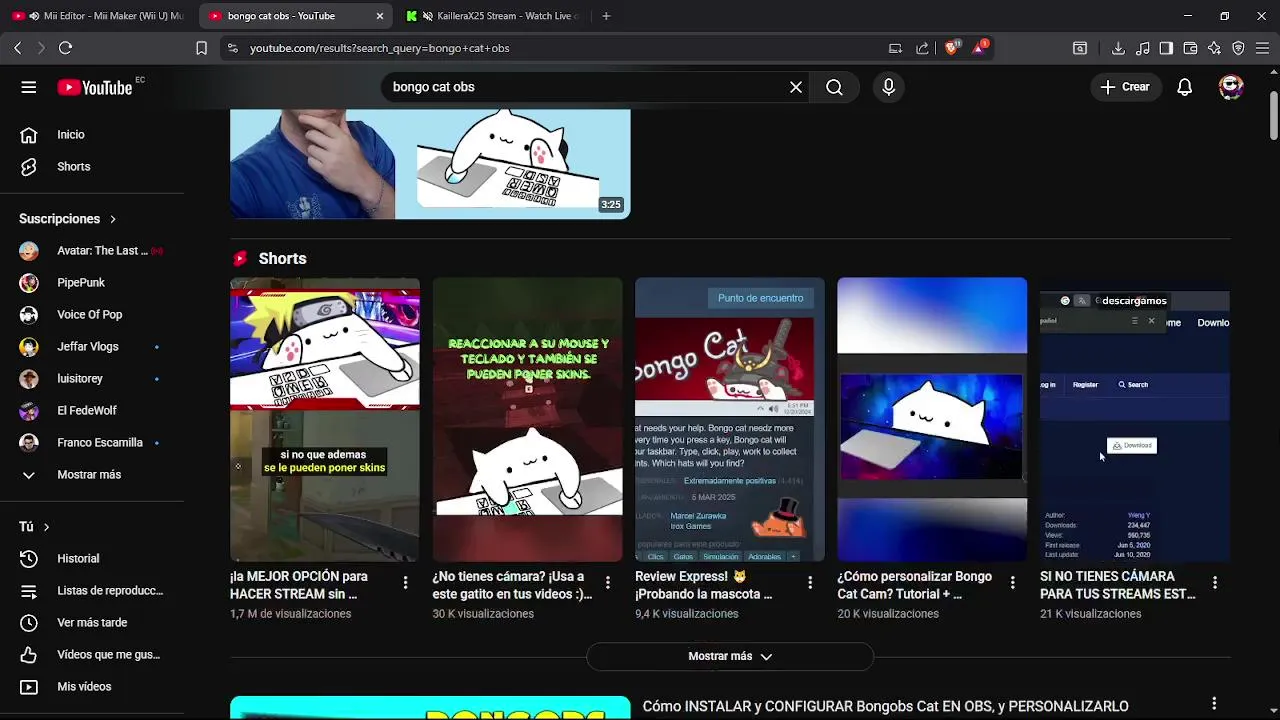Open the 'descargamos' short thumbnail

(x=1135, y=420)
